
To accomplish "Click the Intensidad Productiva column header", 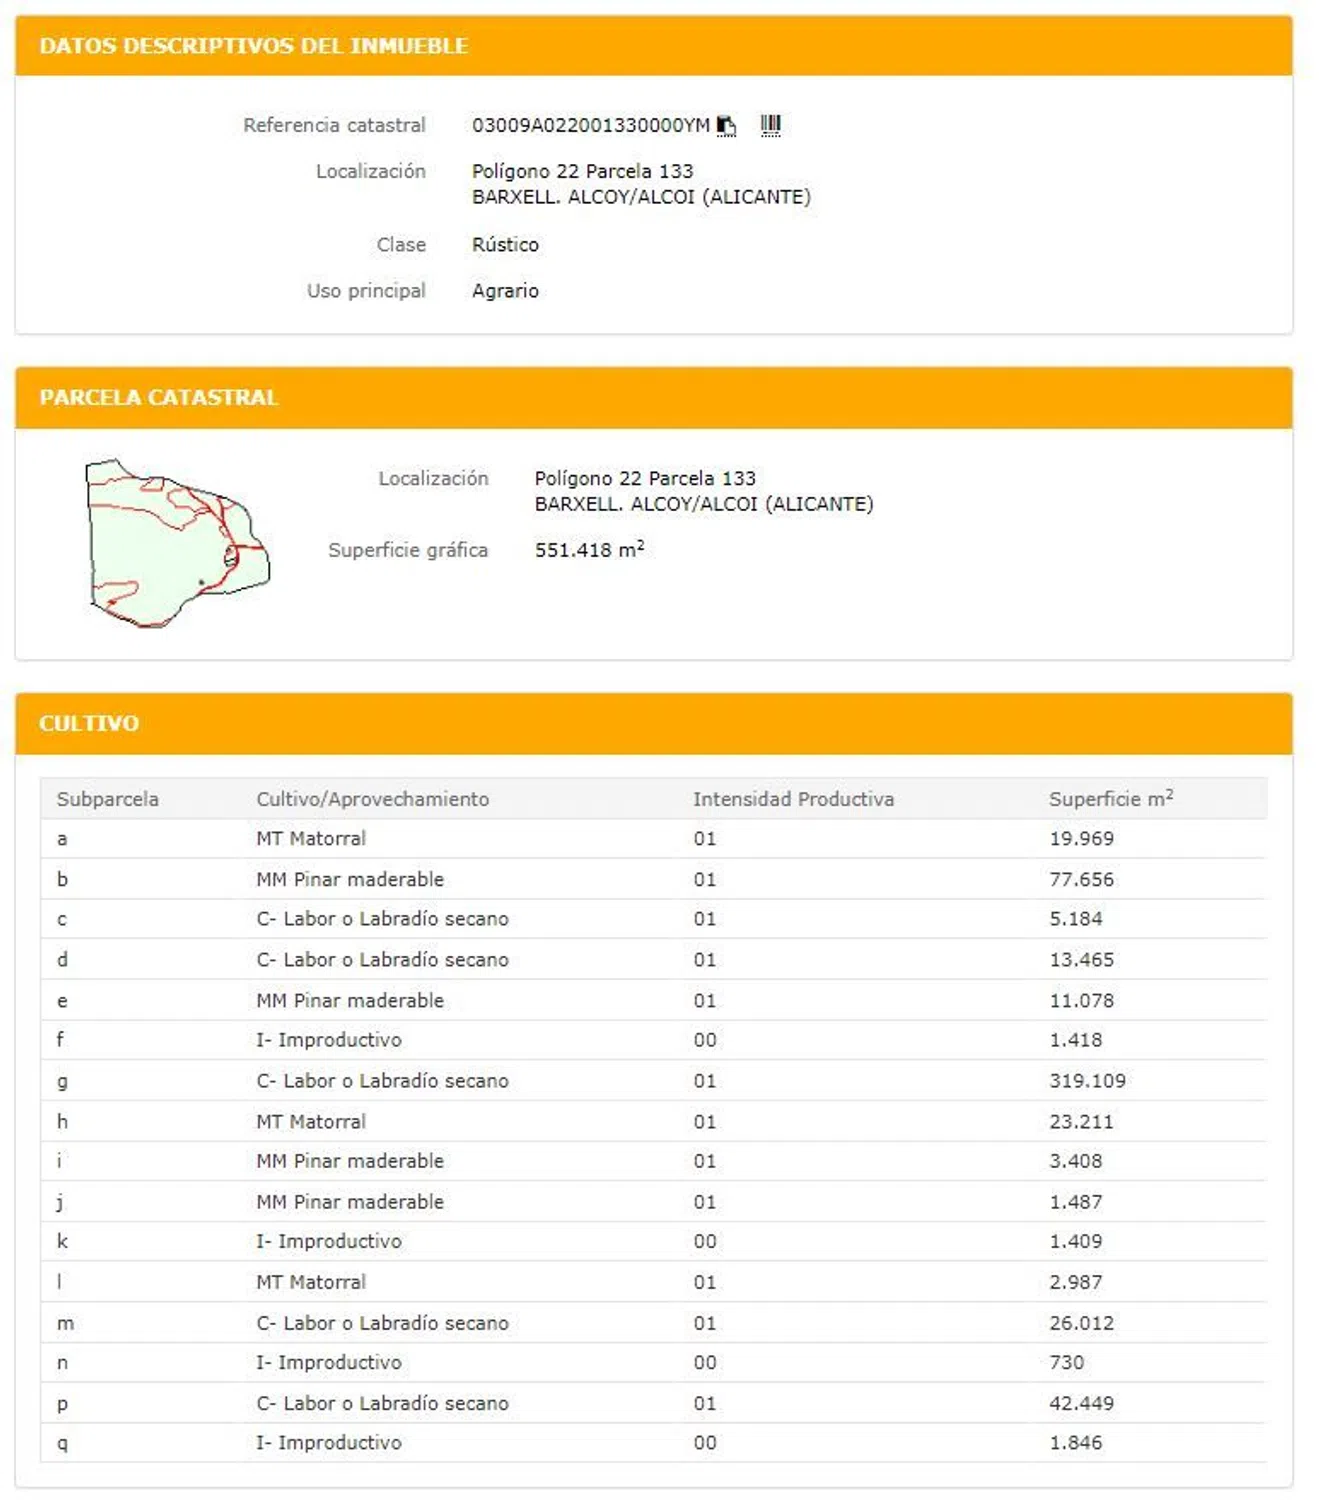I will tap(793, 799).
